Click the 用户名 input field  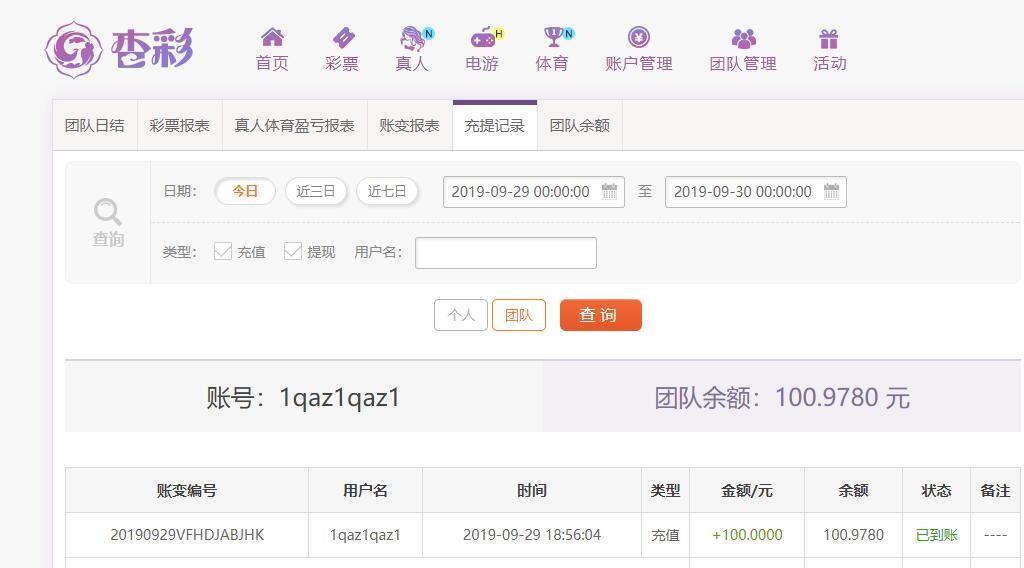(506, 253)
